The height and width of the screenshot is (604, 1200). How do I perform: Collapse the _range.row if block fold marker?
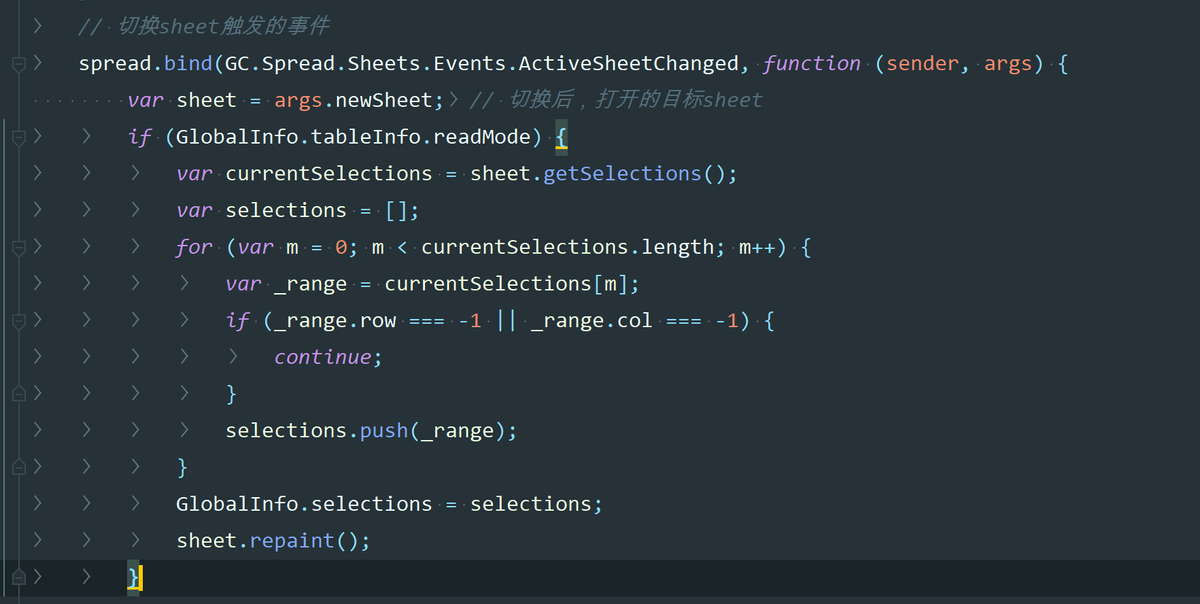18,321
